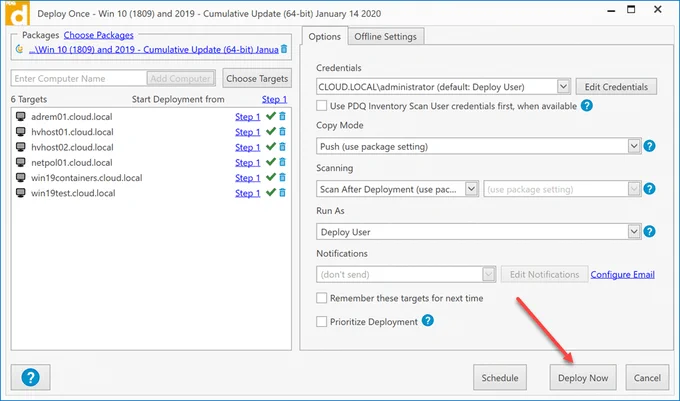Open help for Copy Mode setting
Image resolution: width=680 pixels, height=401 pixels.
pyautogui.click(x=649, y=146)
